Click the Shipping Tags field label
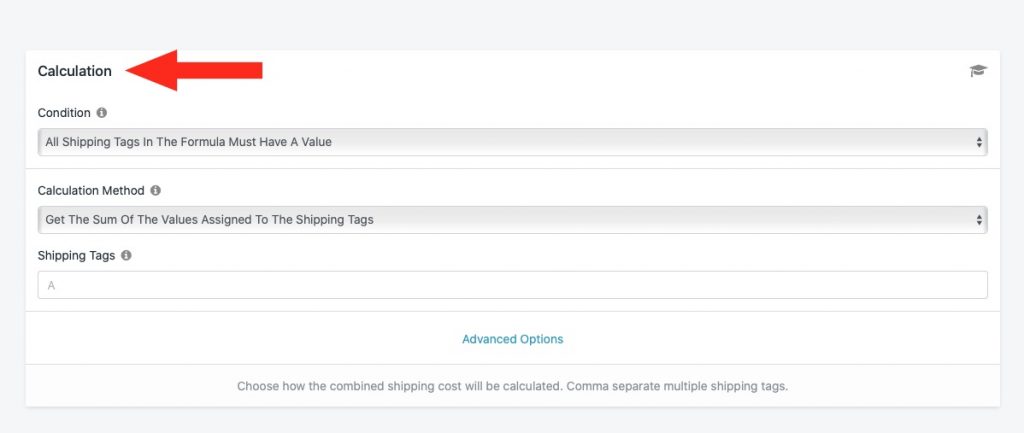The width and height of the screenshot is (1024, 433). (x=76, y=255)
